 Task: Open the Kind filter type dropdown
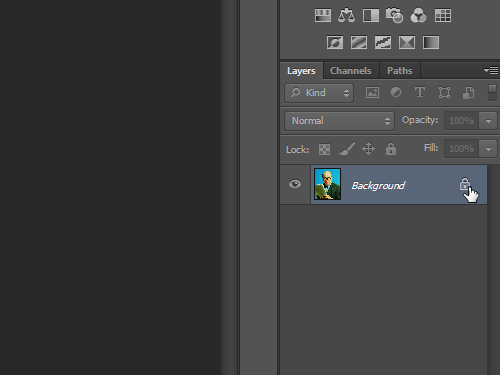319,93
